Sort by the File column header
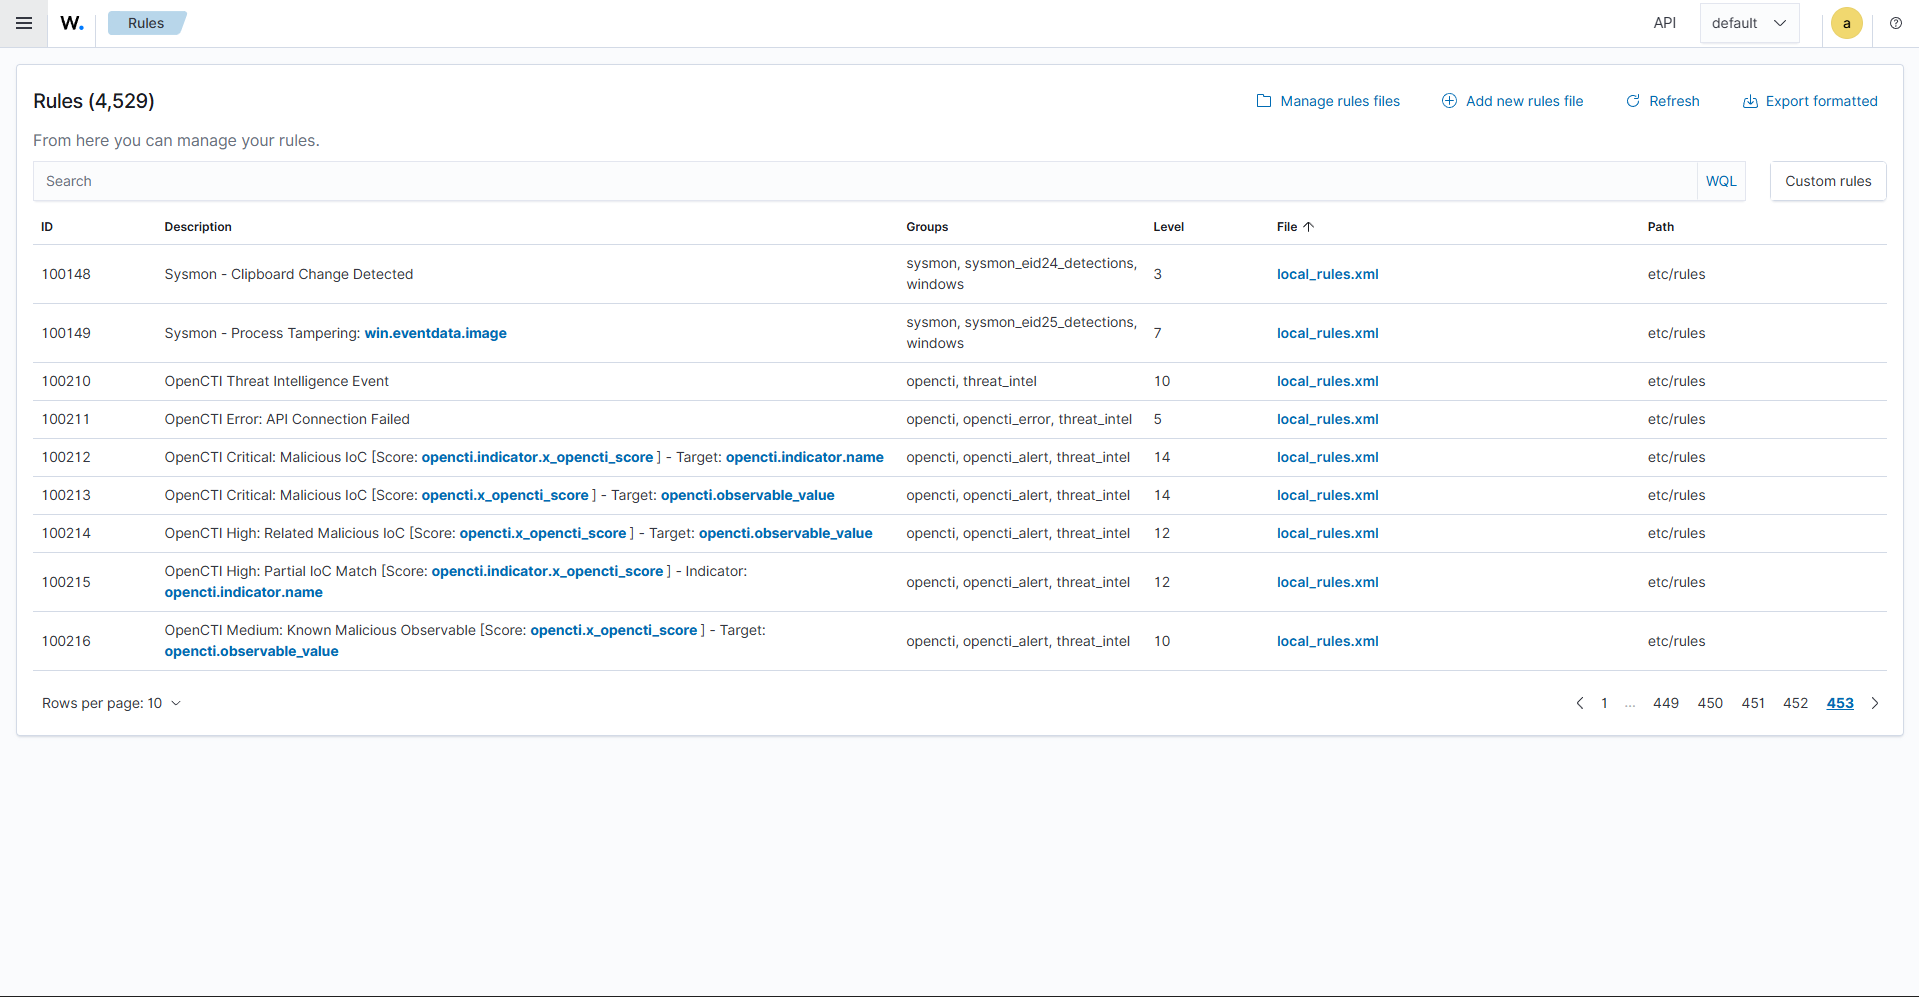Screen dimensions: 1919x997 click(1287, 227)
